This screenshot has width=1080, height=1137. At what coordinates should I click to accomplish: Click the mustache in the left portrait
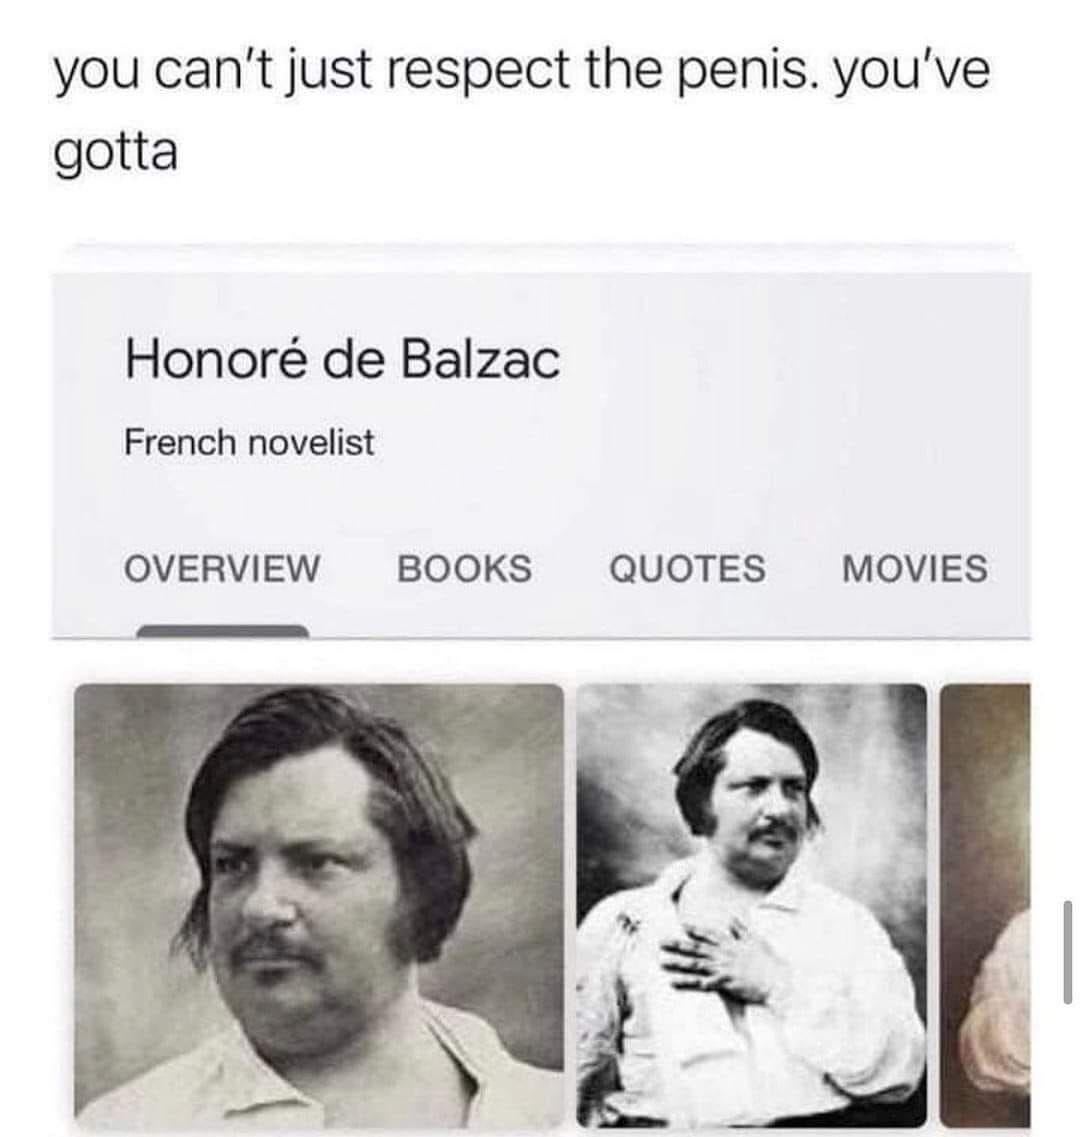click(279, 950)
